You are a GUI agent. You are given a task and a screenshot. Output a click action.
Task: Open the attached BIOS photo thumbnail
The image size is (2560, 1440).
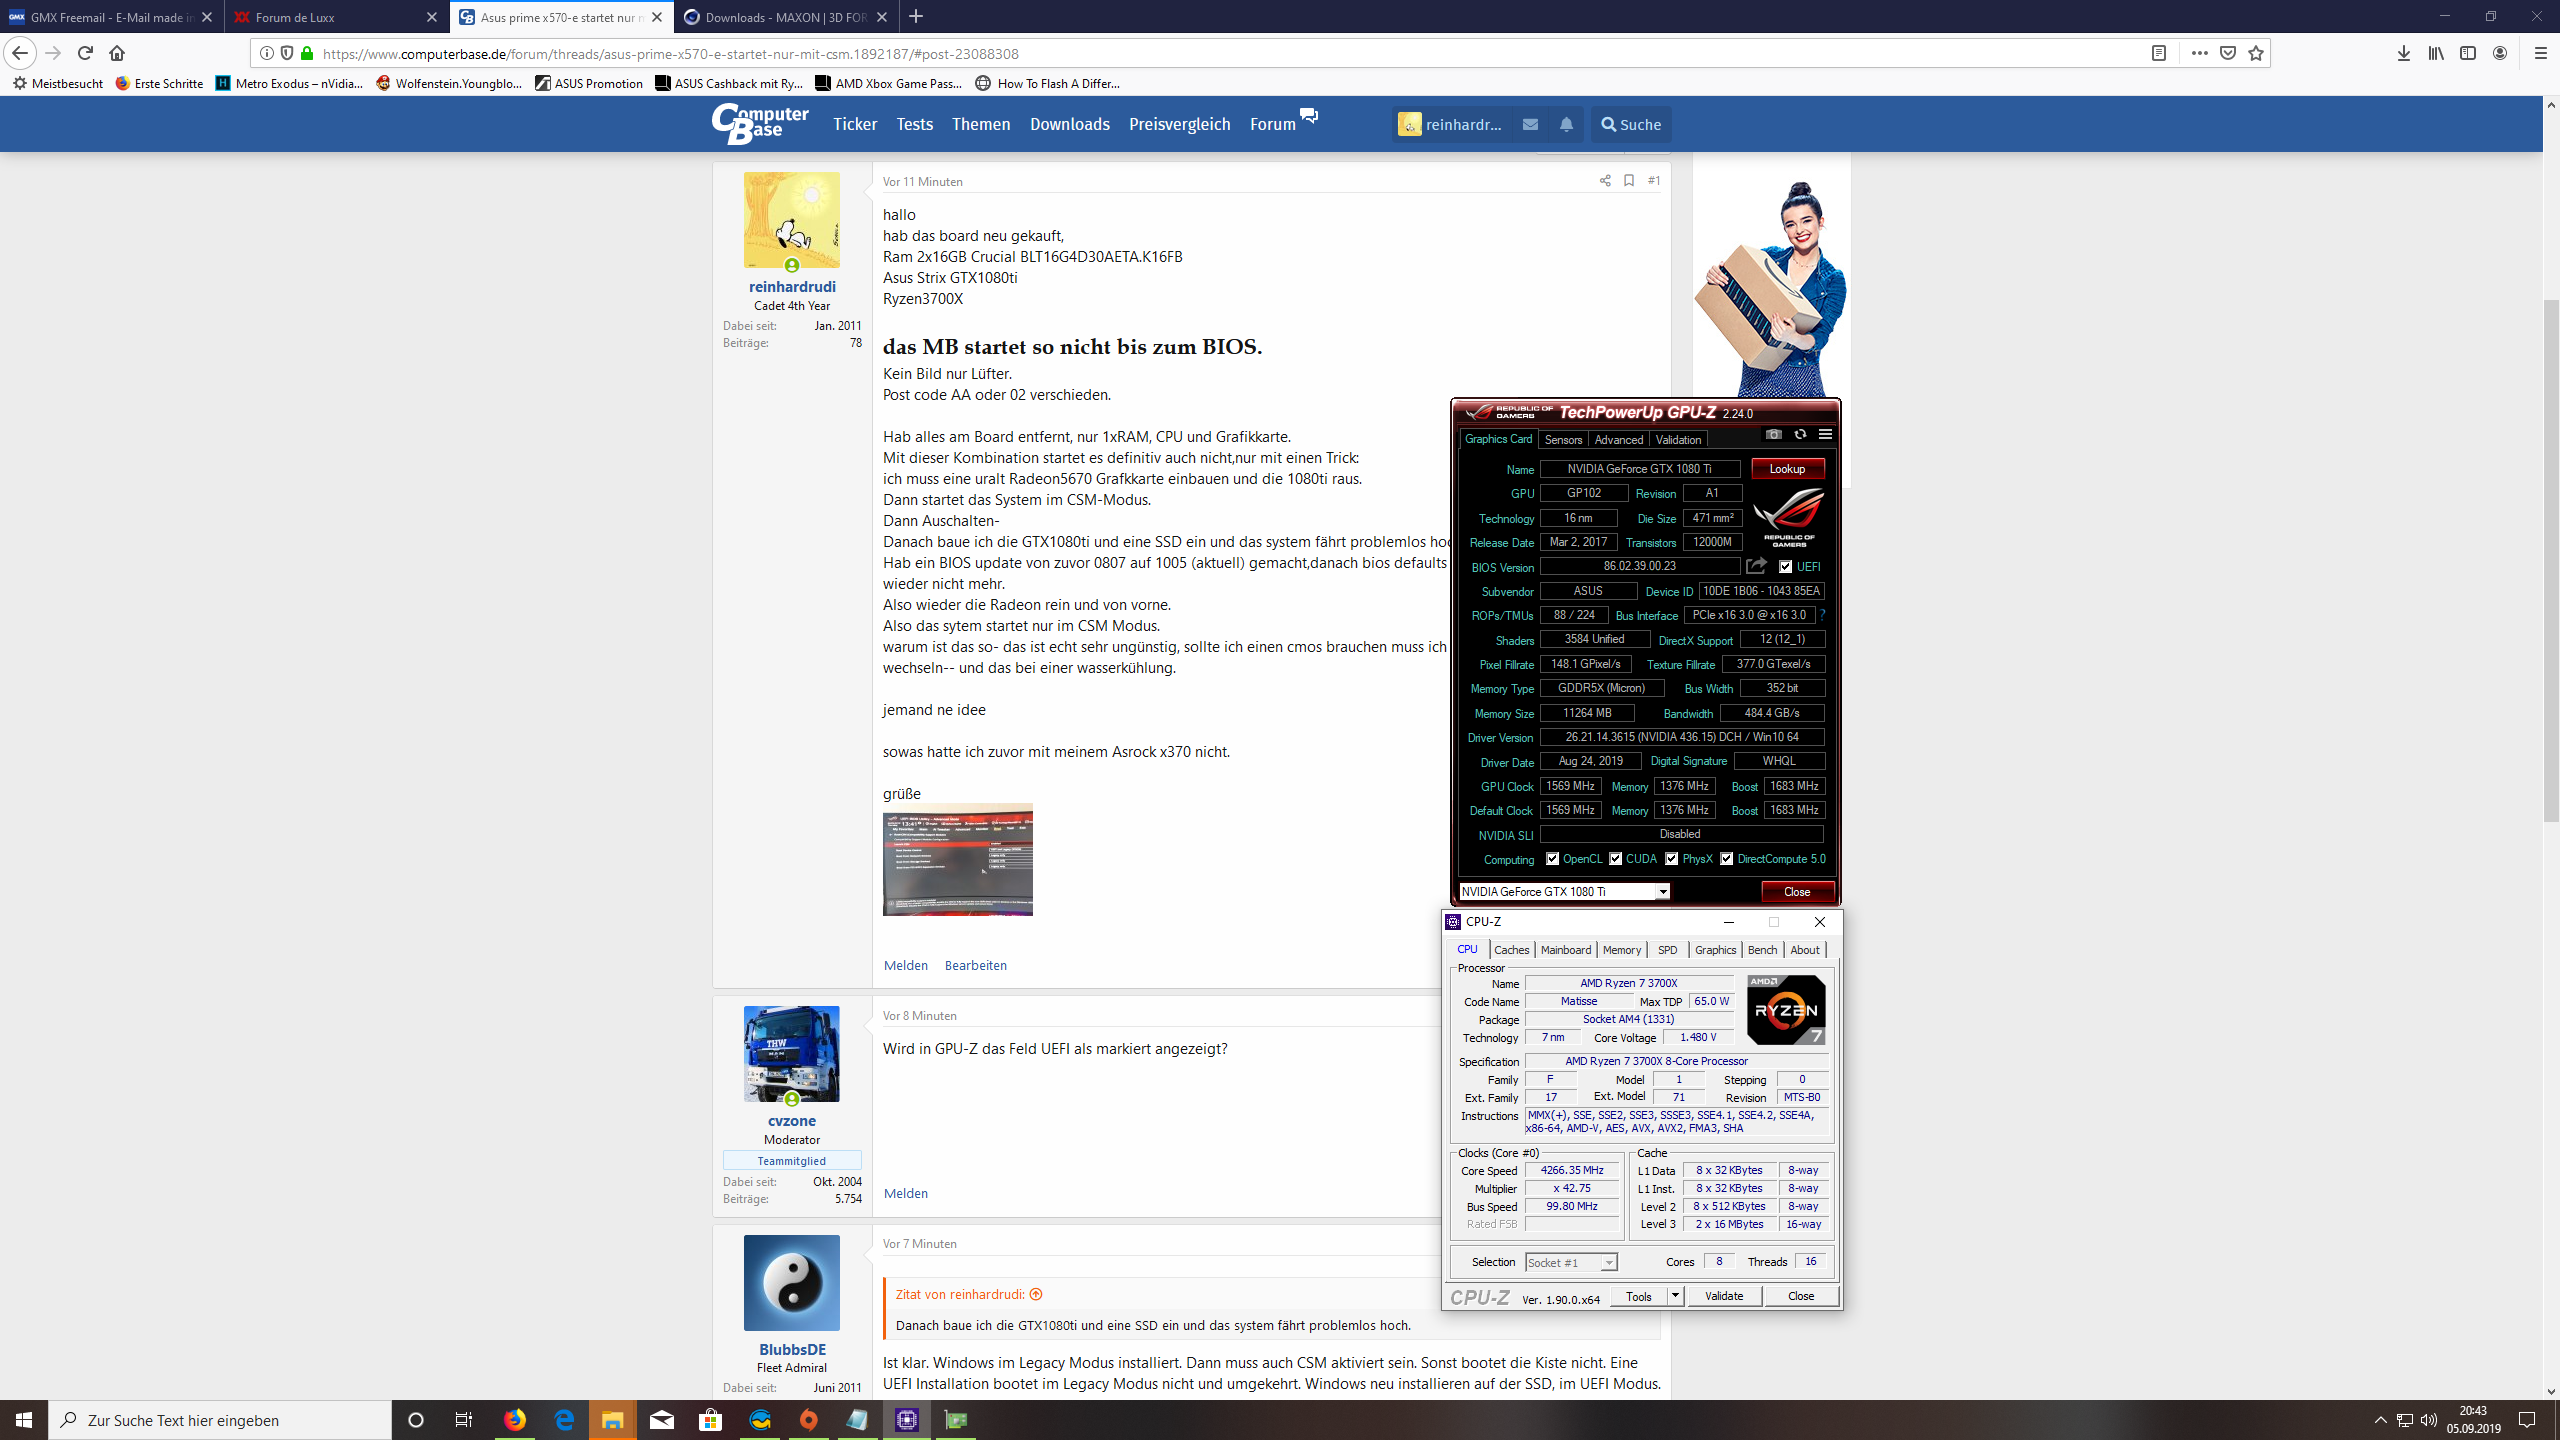(957, 860)
